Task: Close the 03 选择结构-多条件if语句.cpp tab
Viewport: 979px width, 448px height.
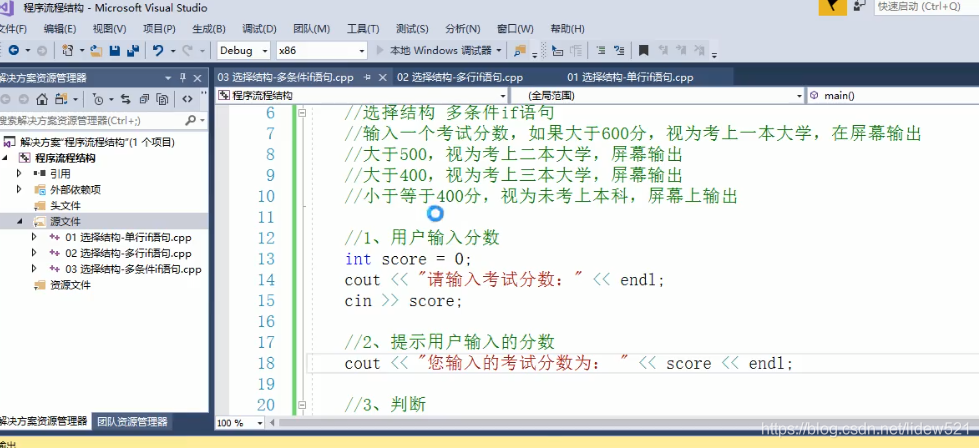Action: 383,77
